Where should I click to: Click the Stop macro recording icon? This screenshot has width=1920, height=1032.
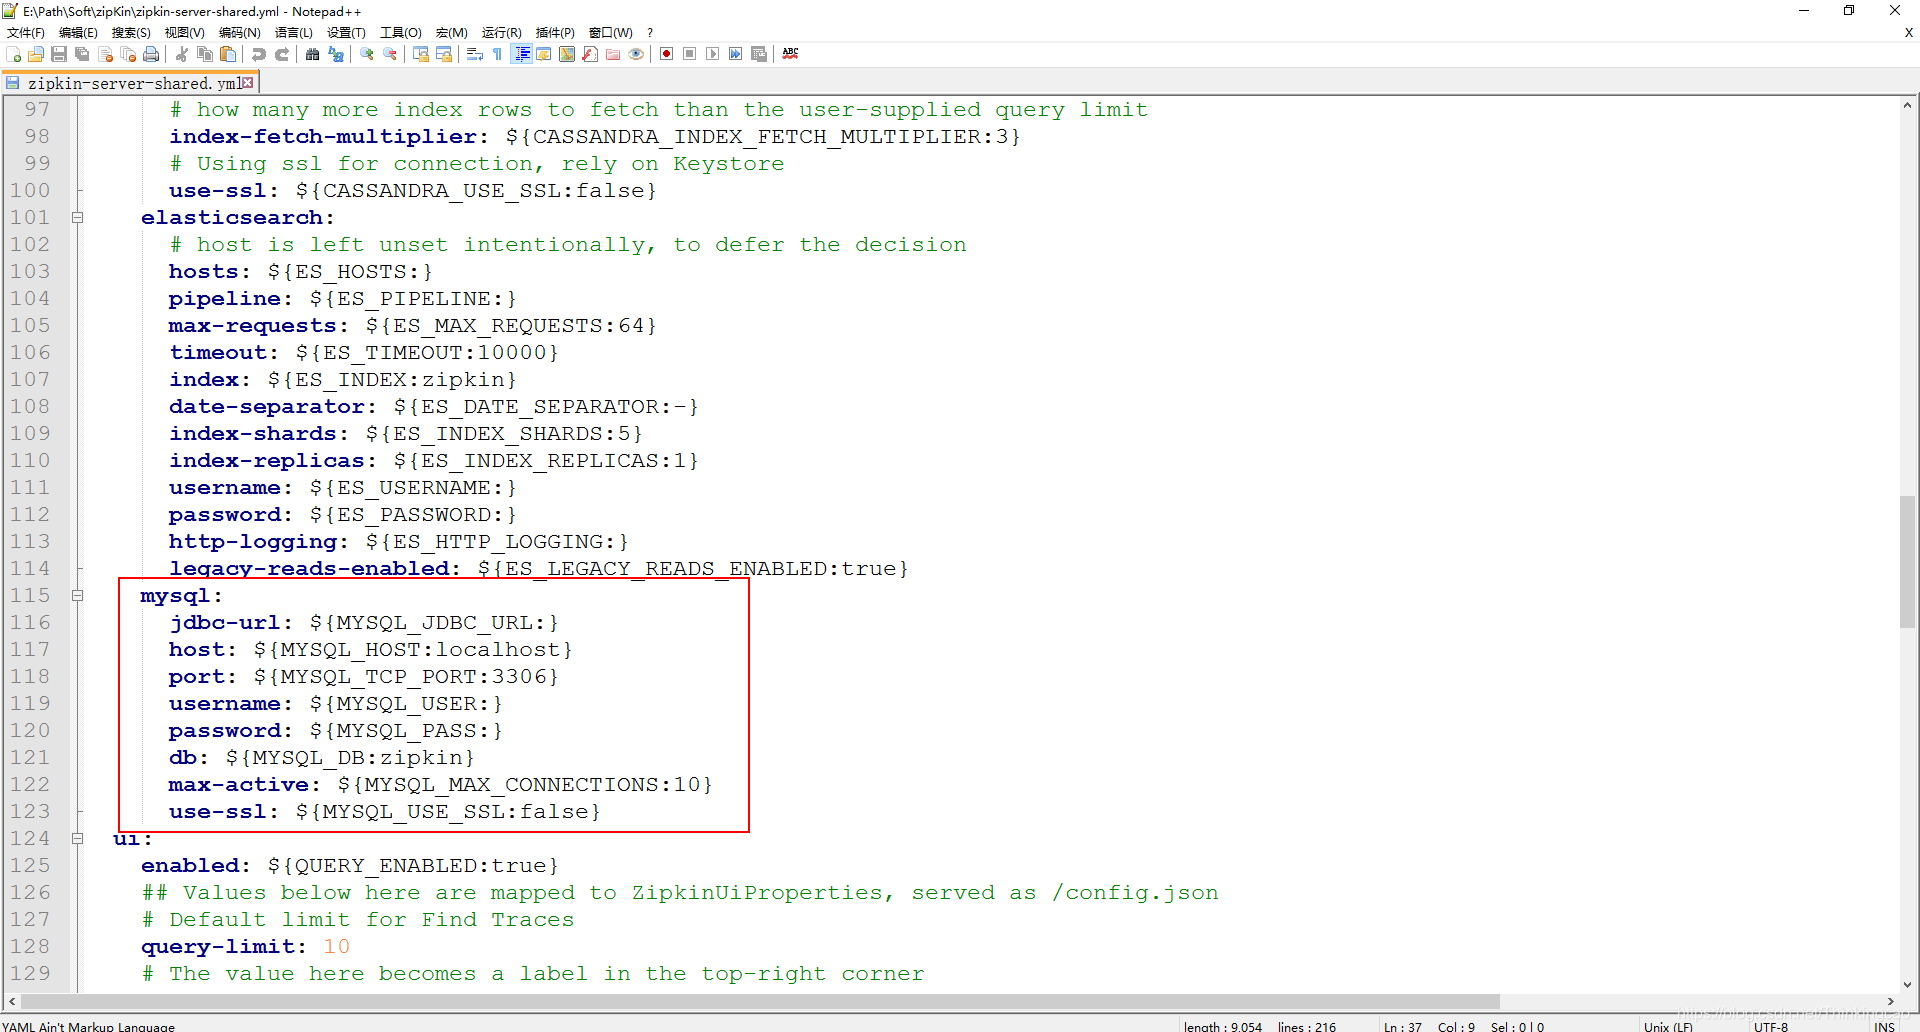tap(690, 54)
